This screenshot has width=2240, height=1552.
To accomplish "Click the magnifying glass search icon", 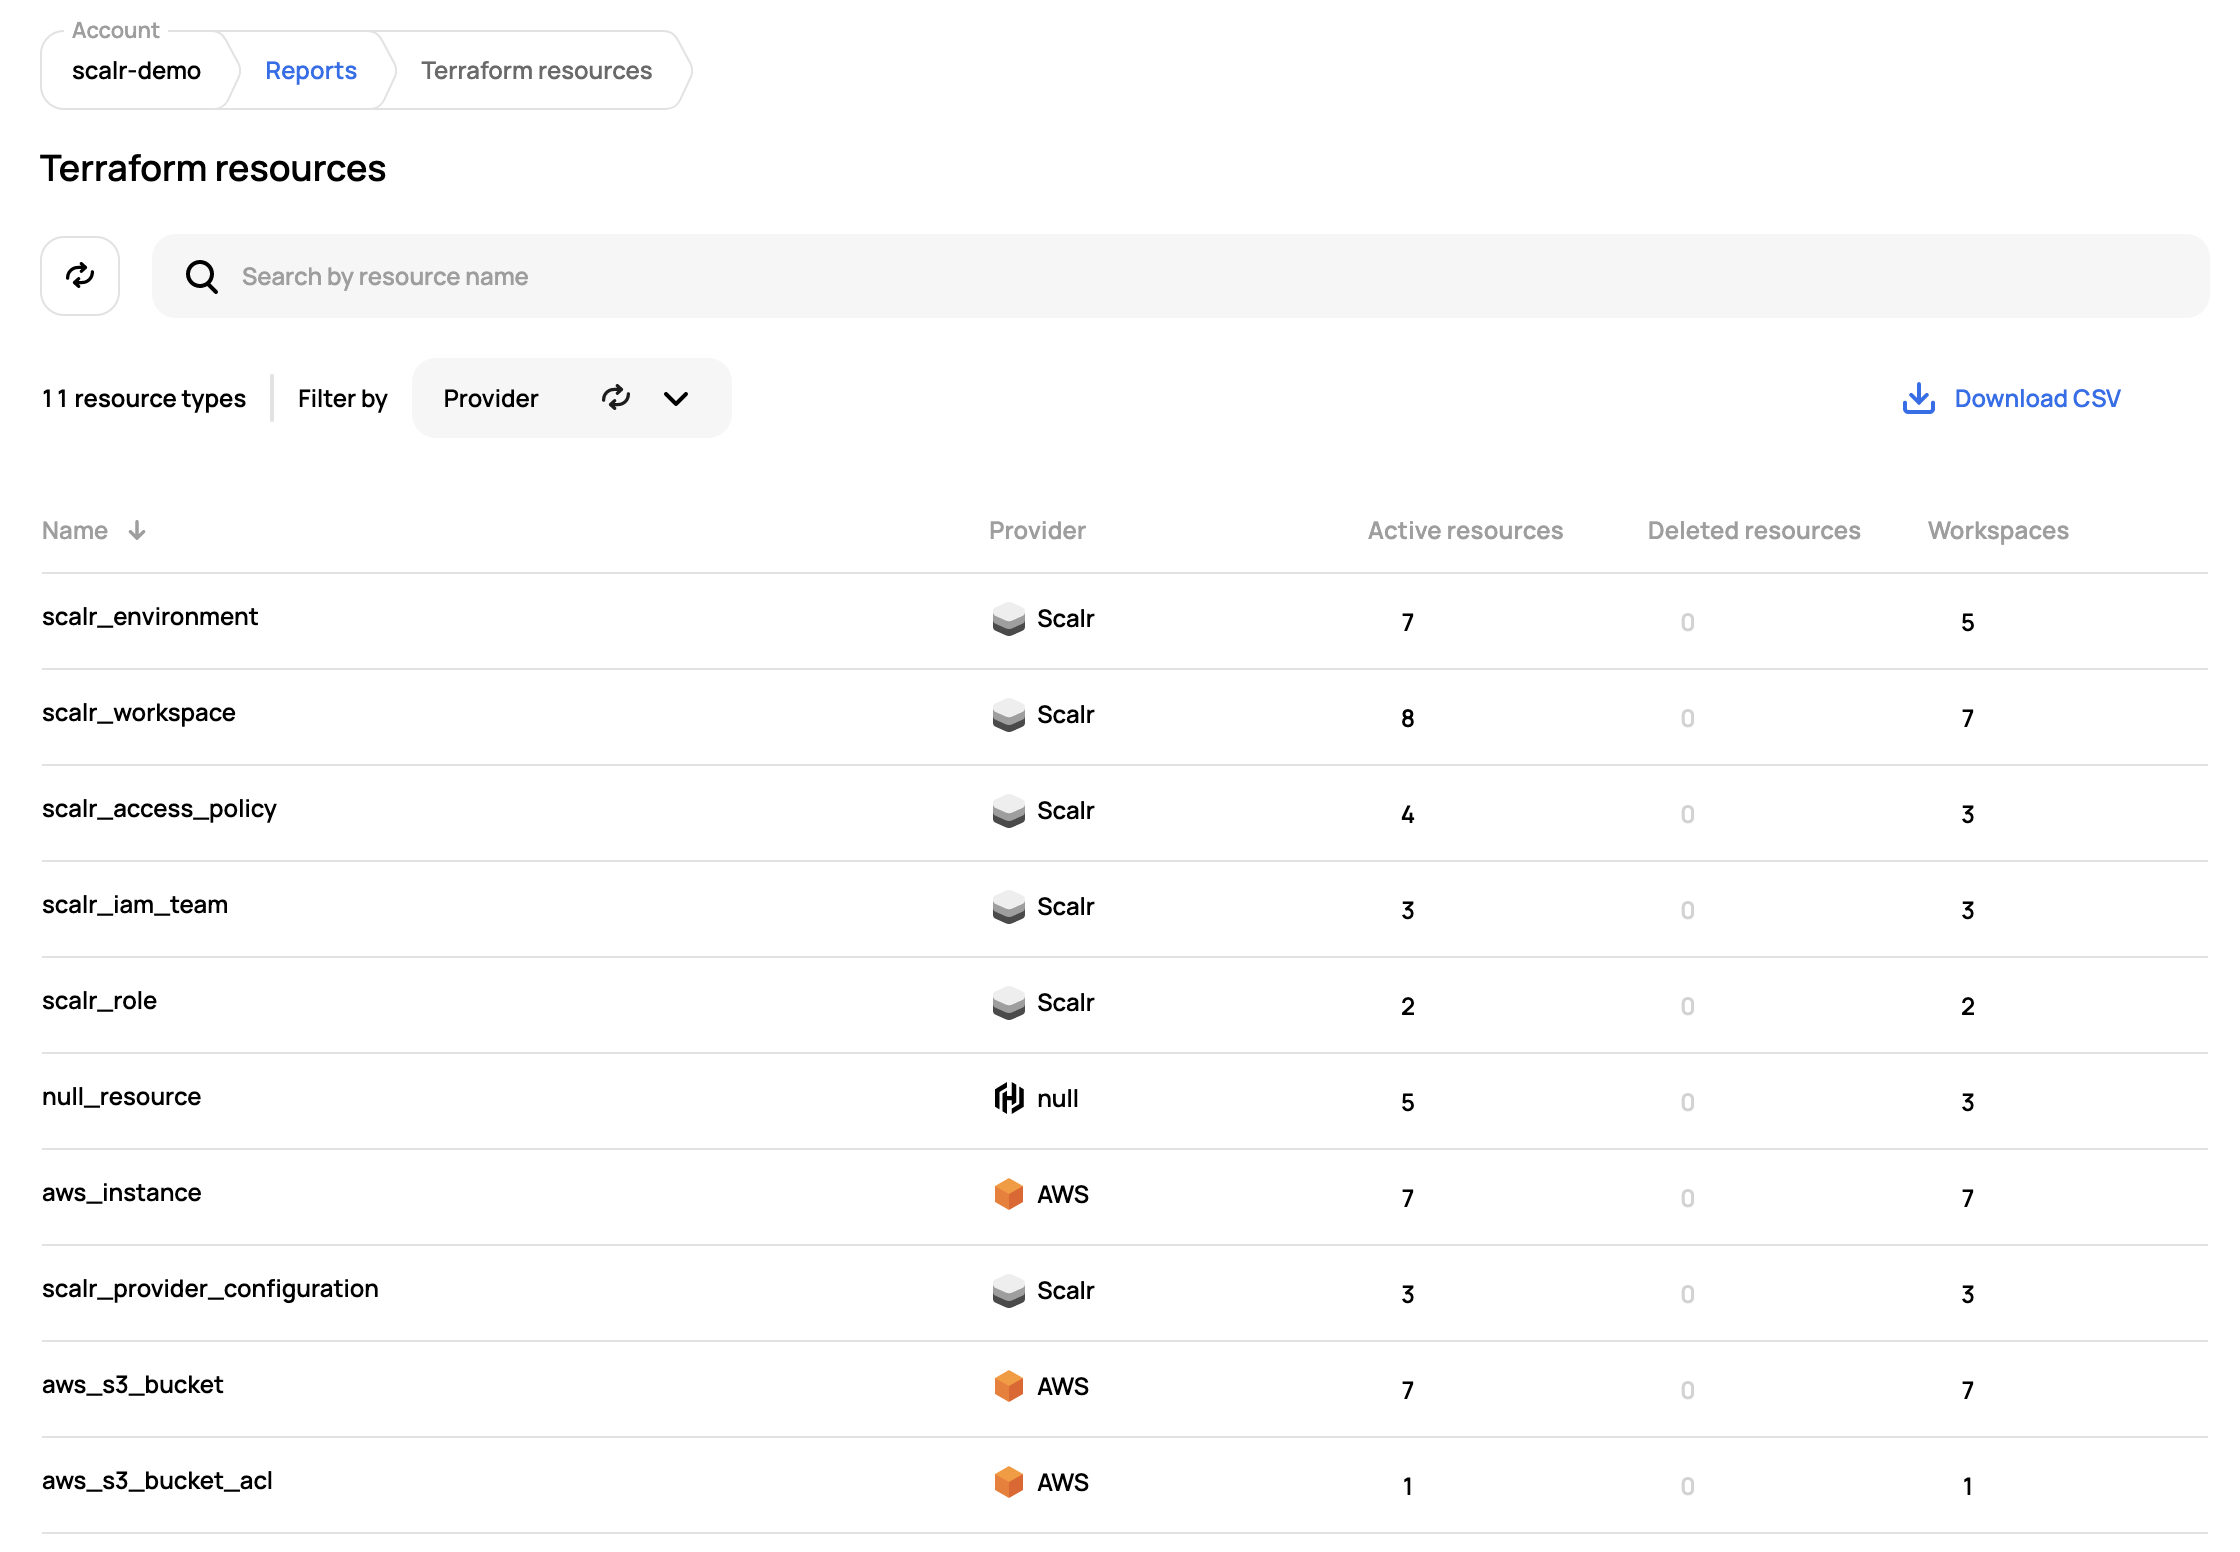I will [x=202, y=277].
